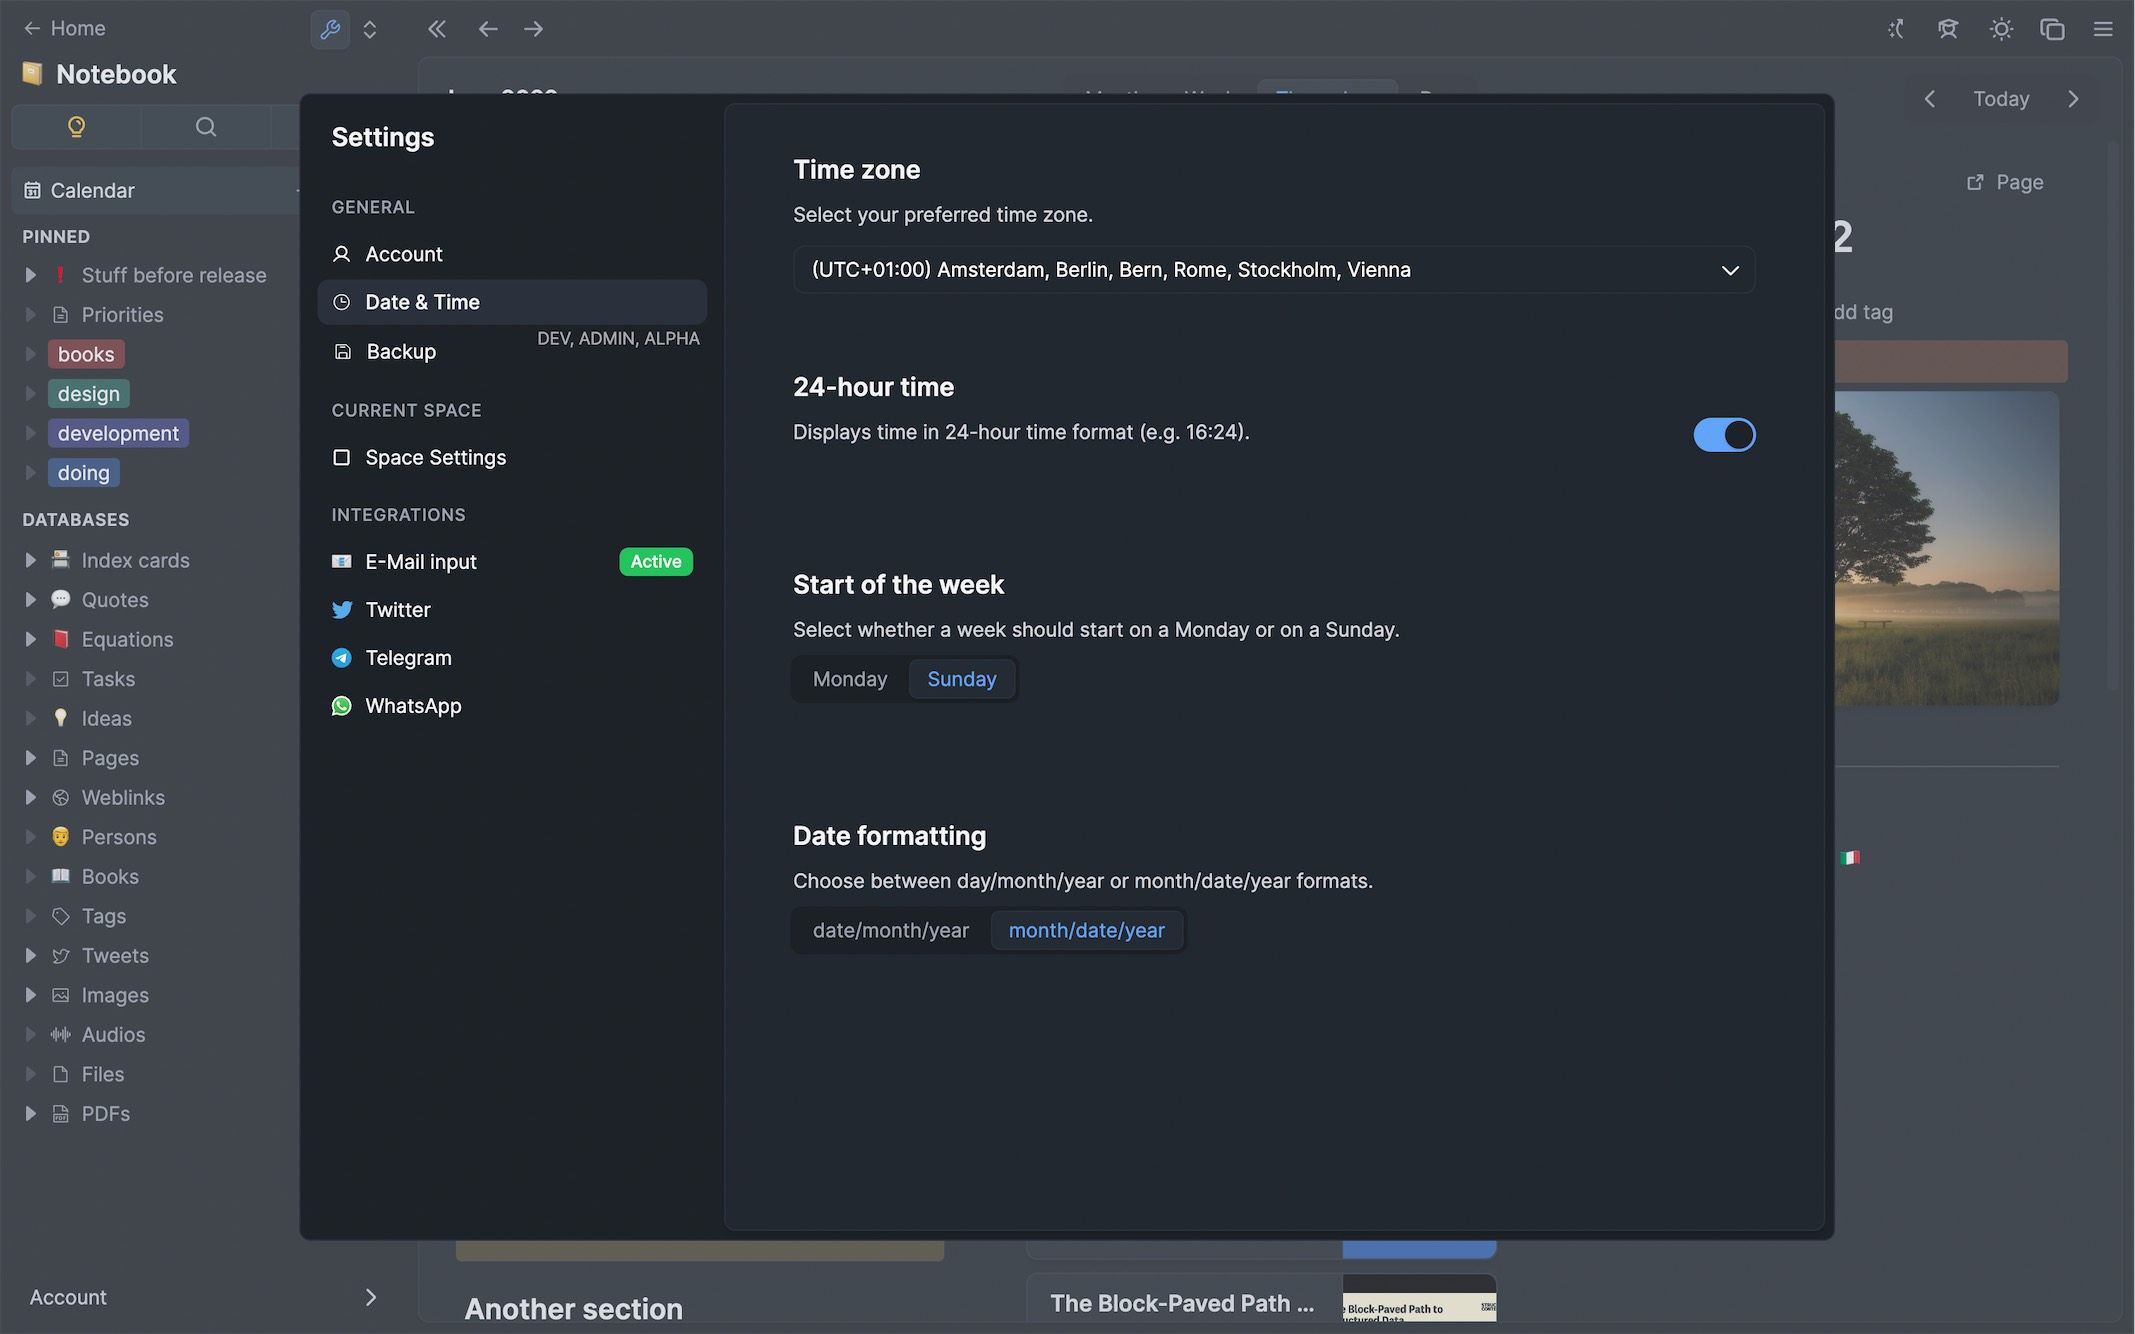Screen dimensions: 2135x1334
Task: Disable the 24-hour time toggle
Action: (1724, 434)
